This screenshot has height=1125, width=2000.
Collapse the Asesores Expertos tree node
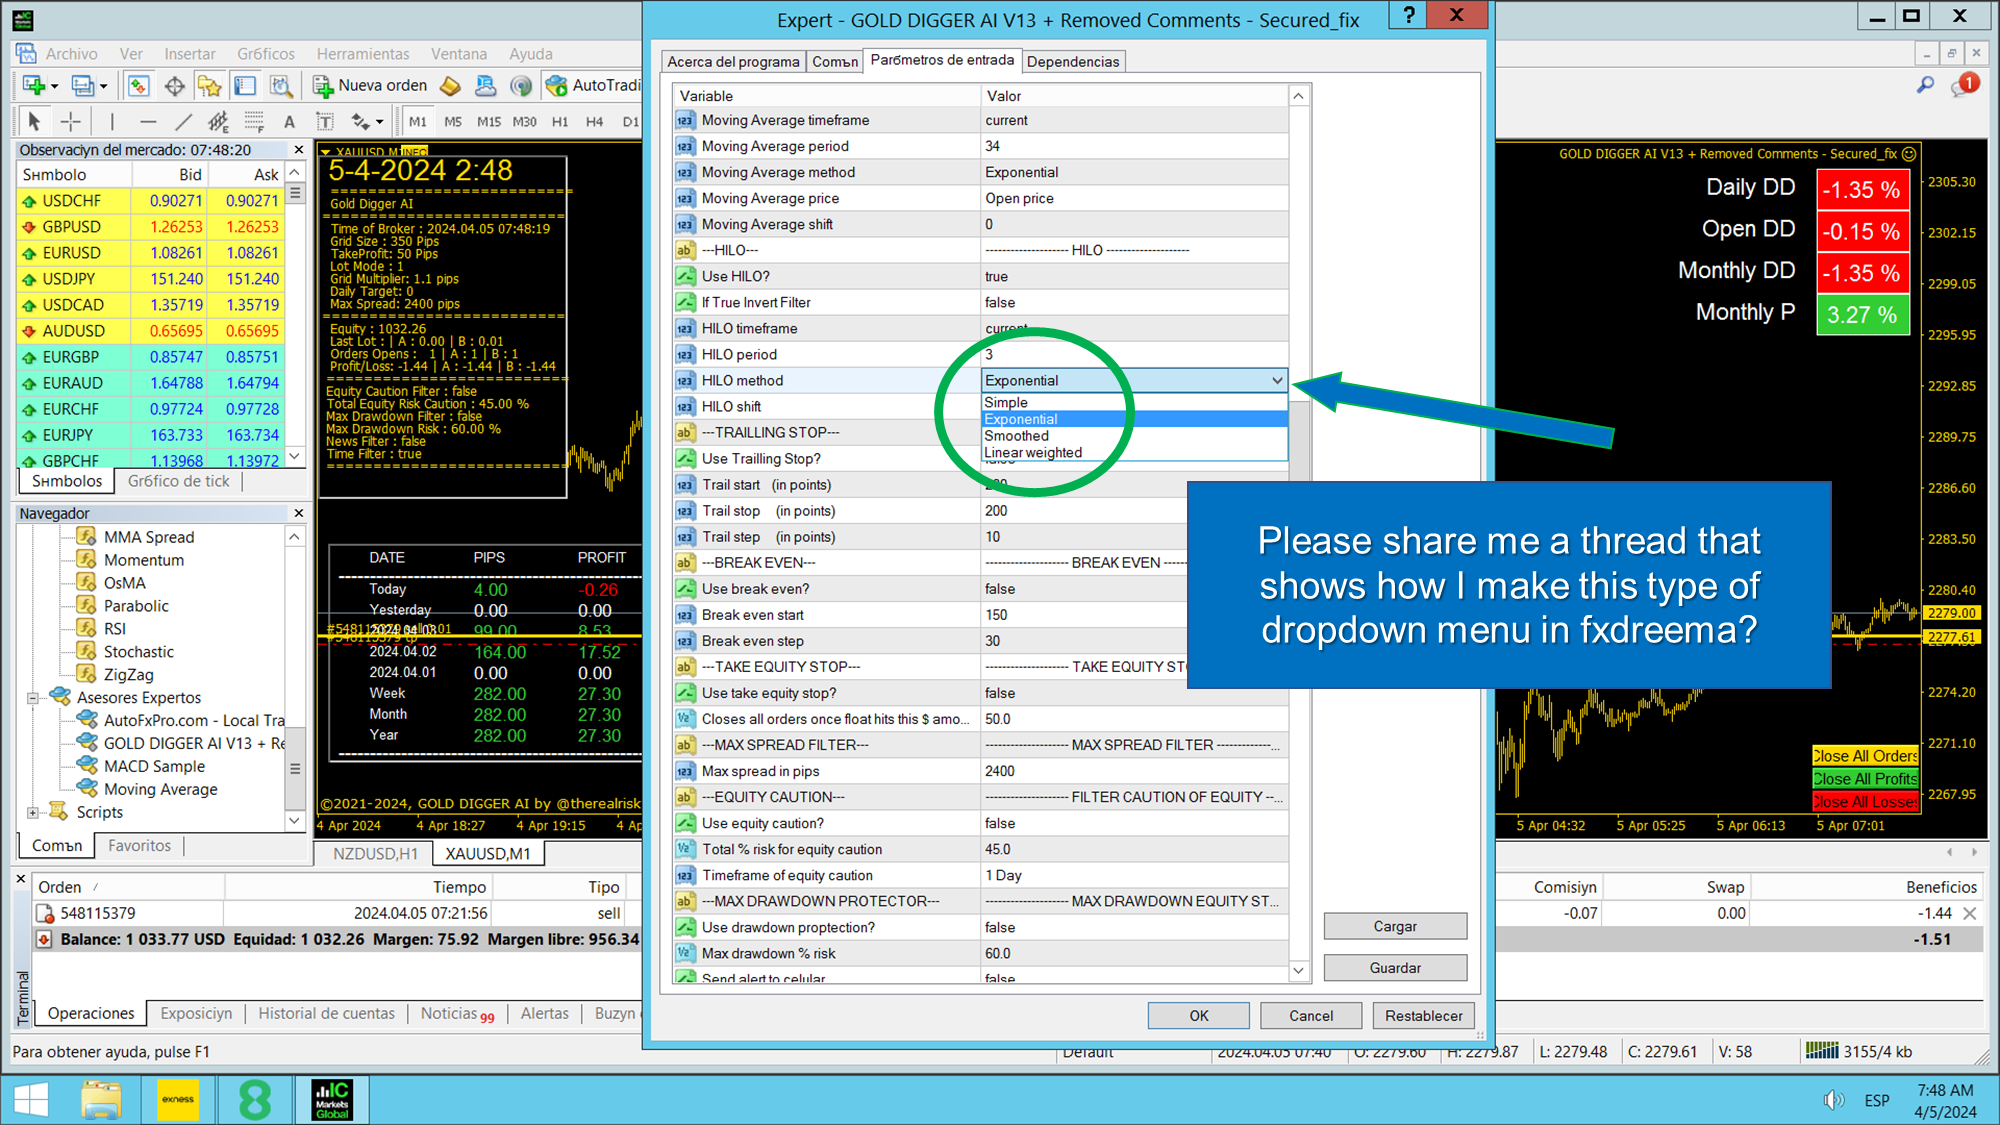coord(33,698)
